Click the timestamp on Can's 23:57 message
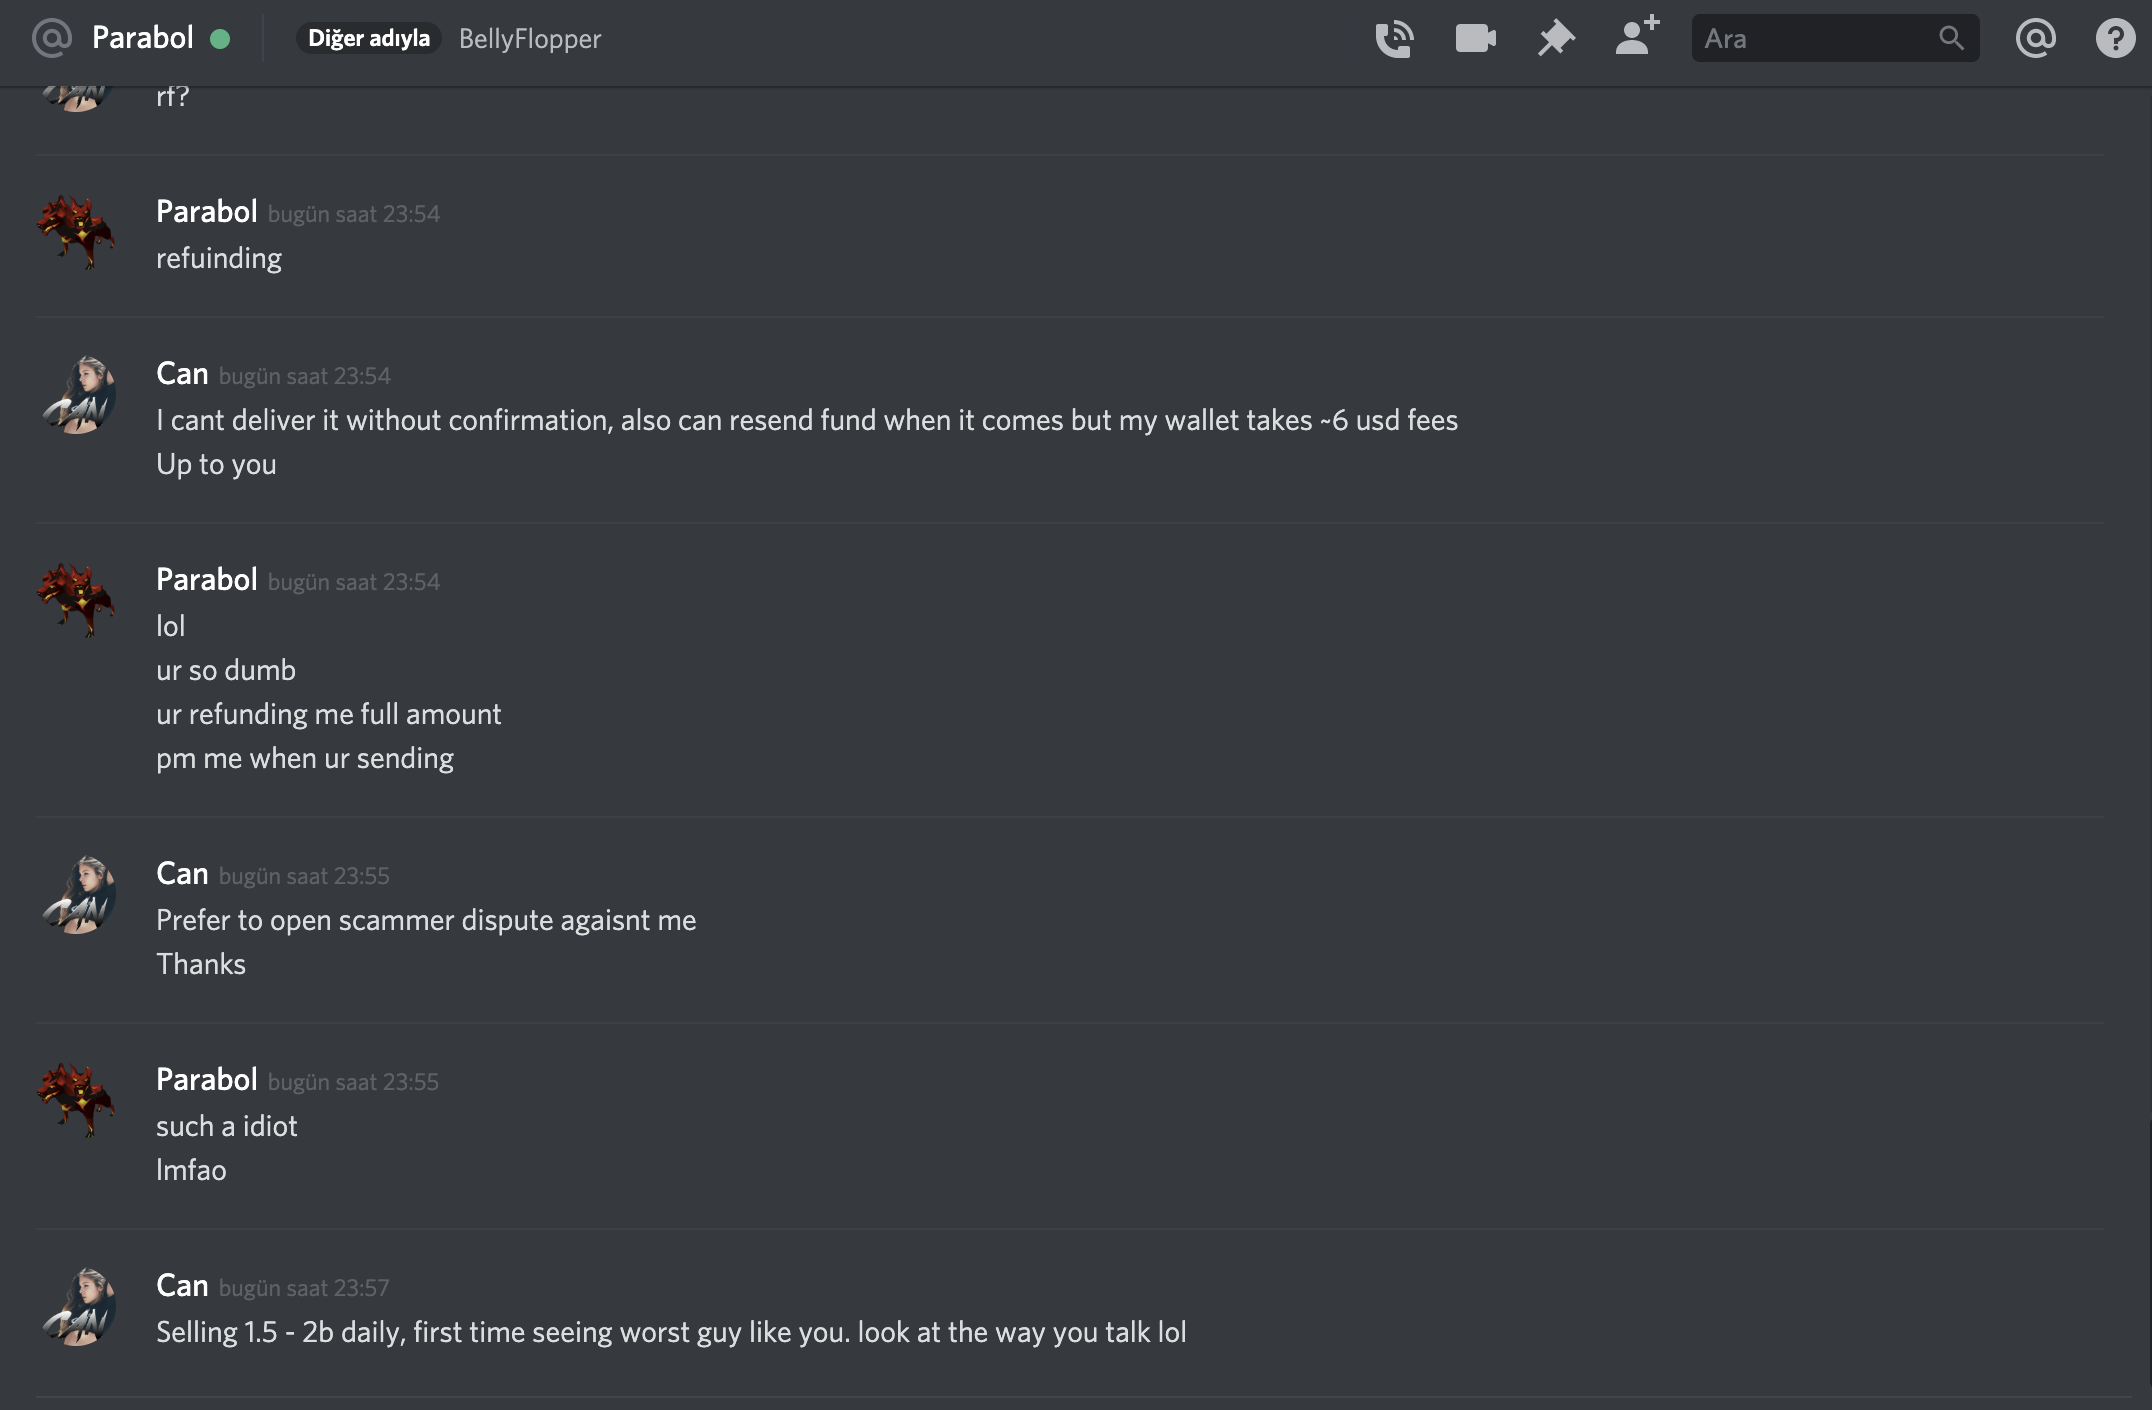Viewport: 2152px width, 1410px height. pyautogui.click(x=304, y=1288)
